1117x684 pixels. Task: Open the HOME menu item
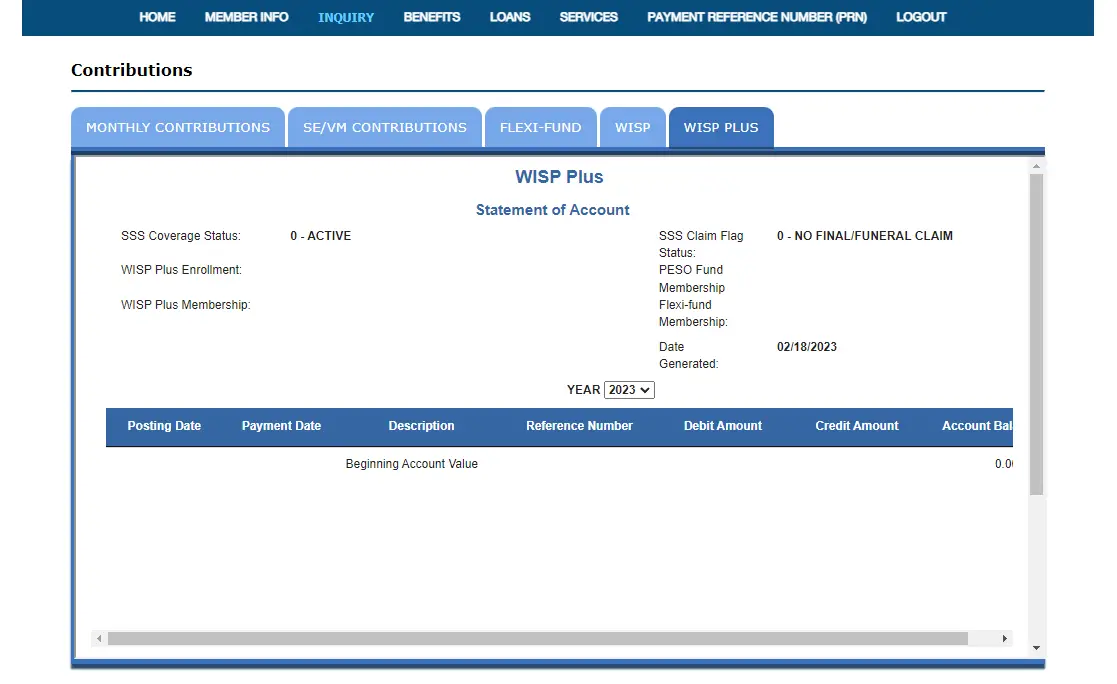(157, 17)
